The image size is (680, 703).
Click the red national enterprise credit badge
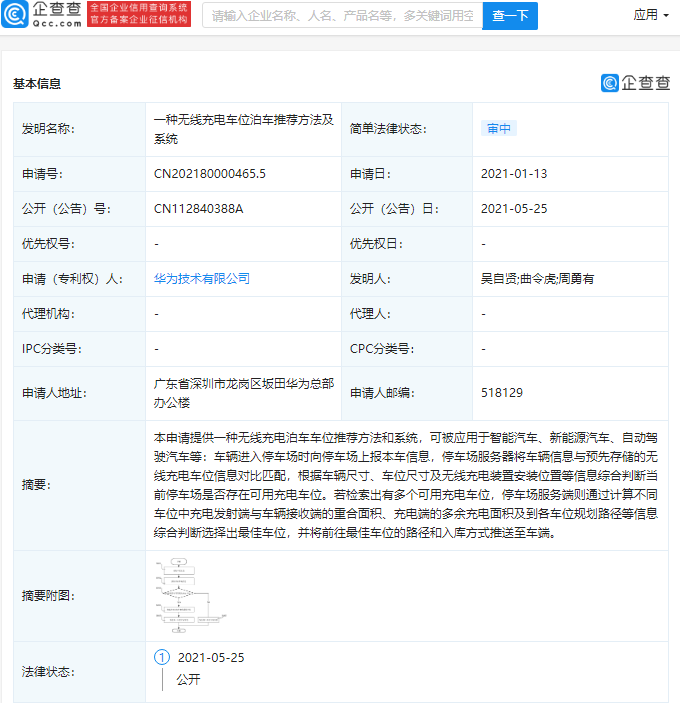click(x=125, y=14)
